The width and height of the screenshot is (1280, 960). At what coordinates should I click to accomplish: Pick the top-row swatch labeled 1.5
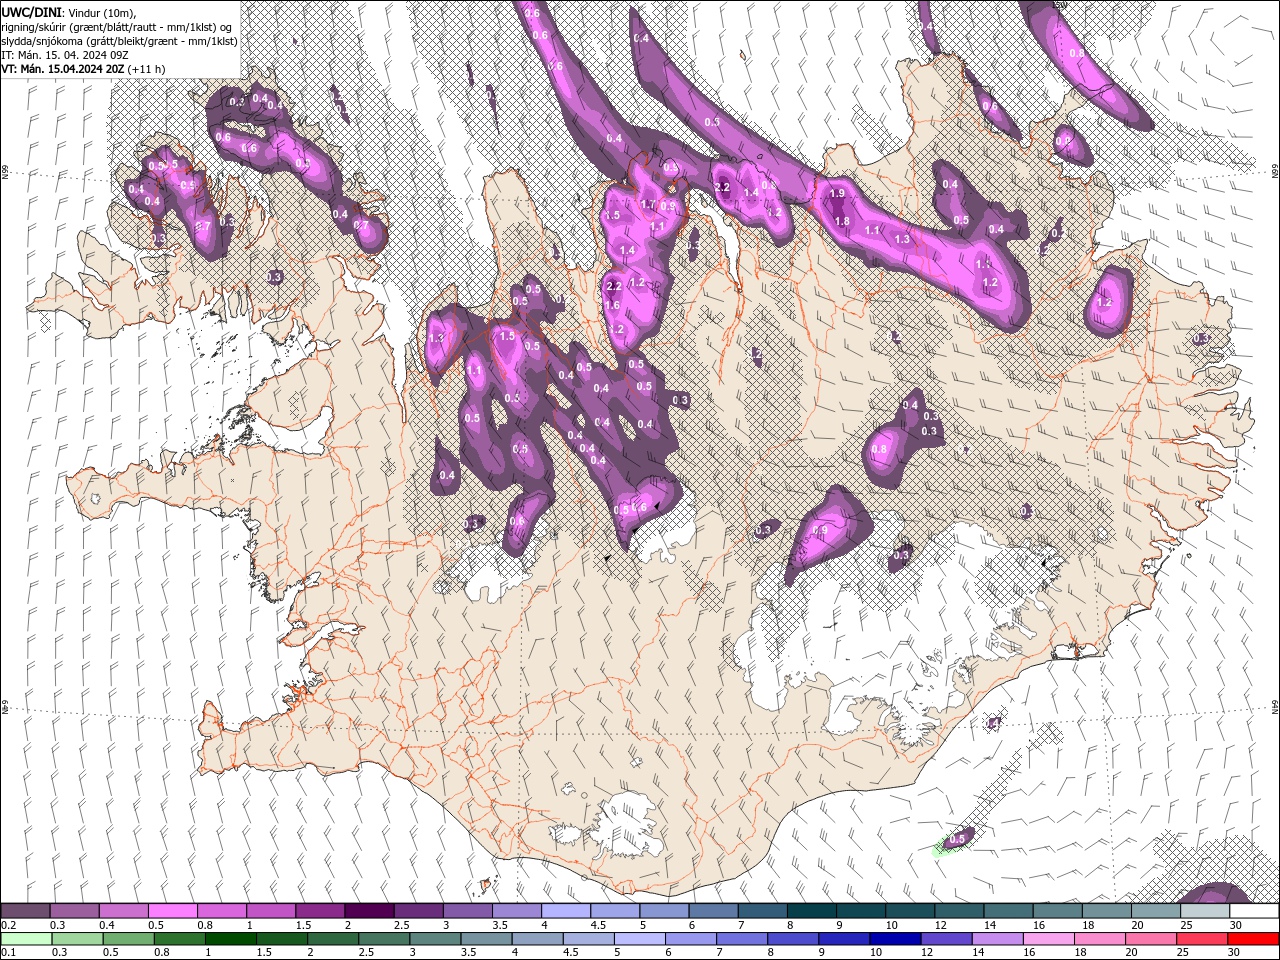click(x=320, y=911)
